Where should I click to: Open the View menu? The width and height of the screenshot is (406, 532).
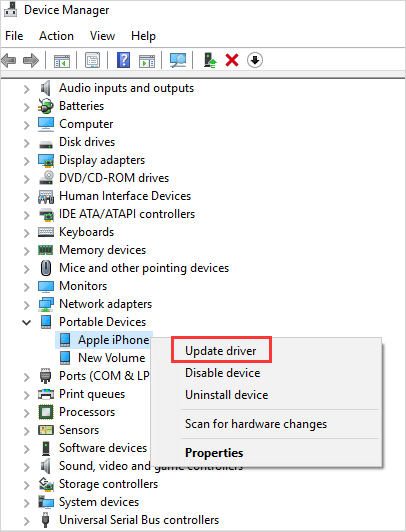click(102, 36)
